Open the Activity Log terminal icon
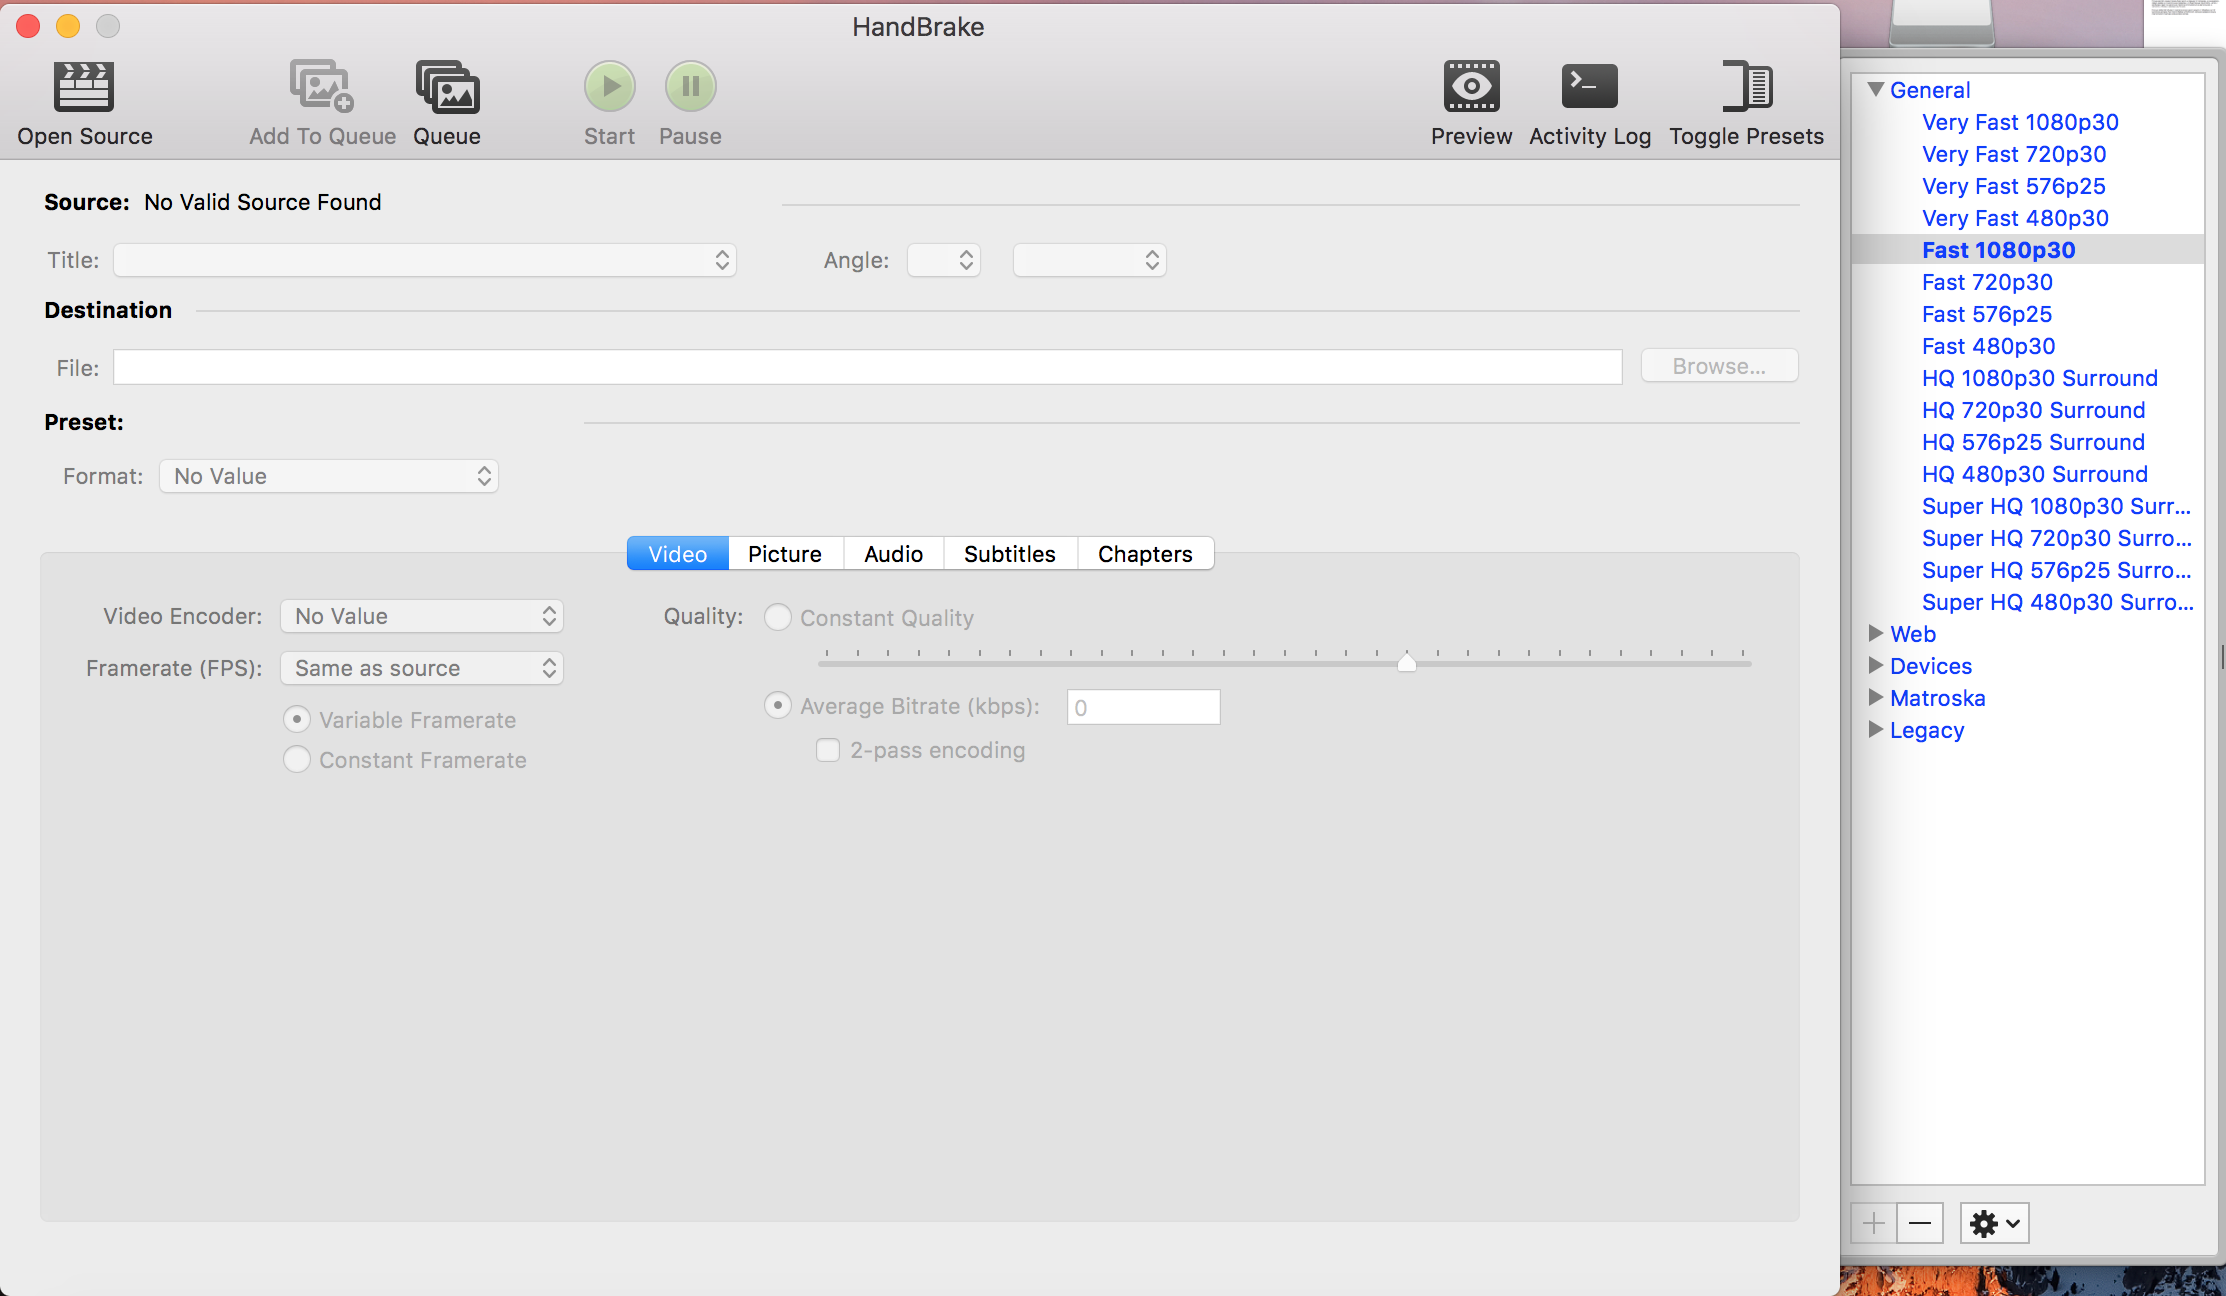2226x1296 pixels. [x=1589, y=87]
